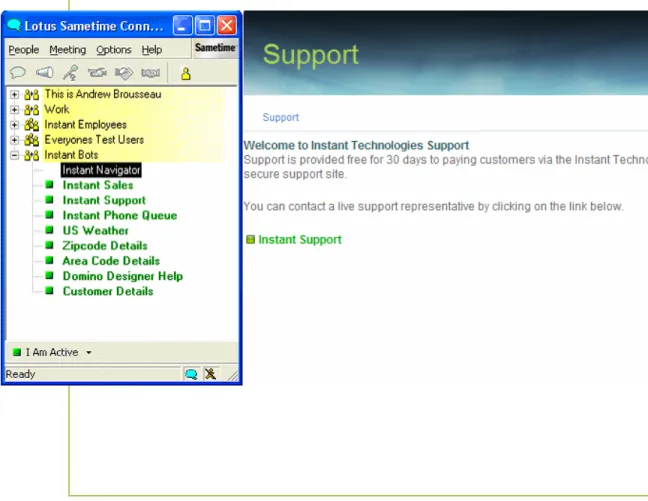The height and width of the screenshot is (501, 648).
Task: Click green status square beside Customer Details
Action: pos(49,290)
